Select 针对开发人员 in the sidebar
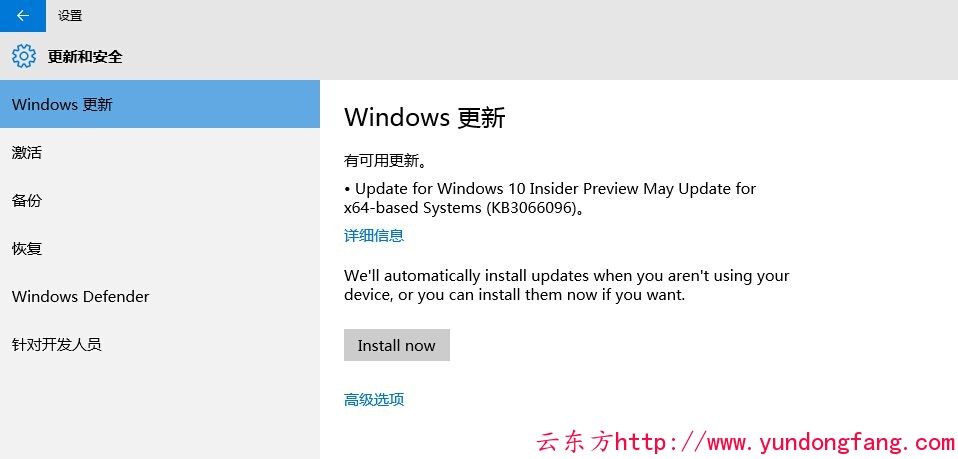This screenshot has height=459, width=958. pos(159,345)
